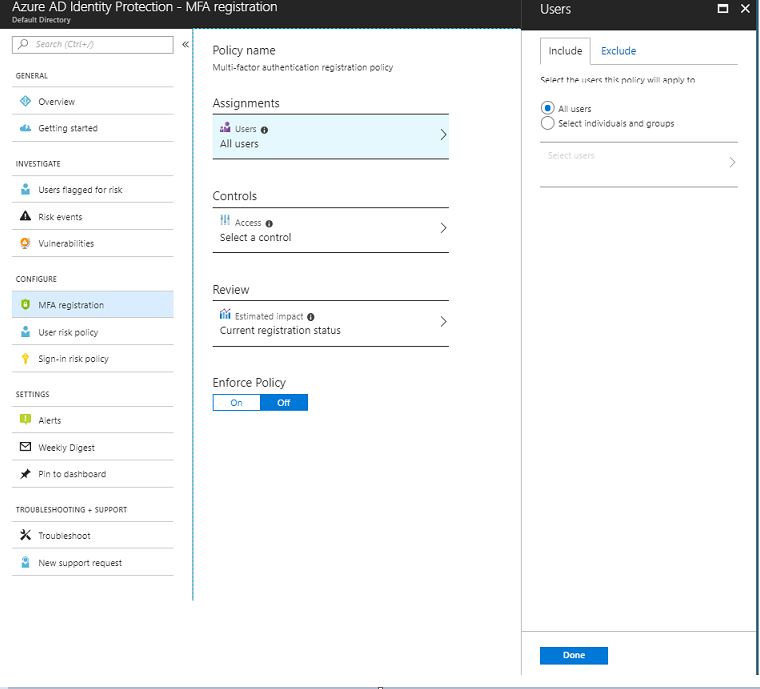Open the Alerts settings label

click(49, 421)
